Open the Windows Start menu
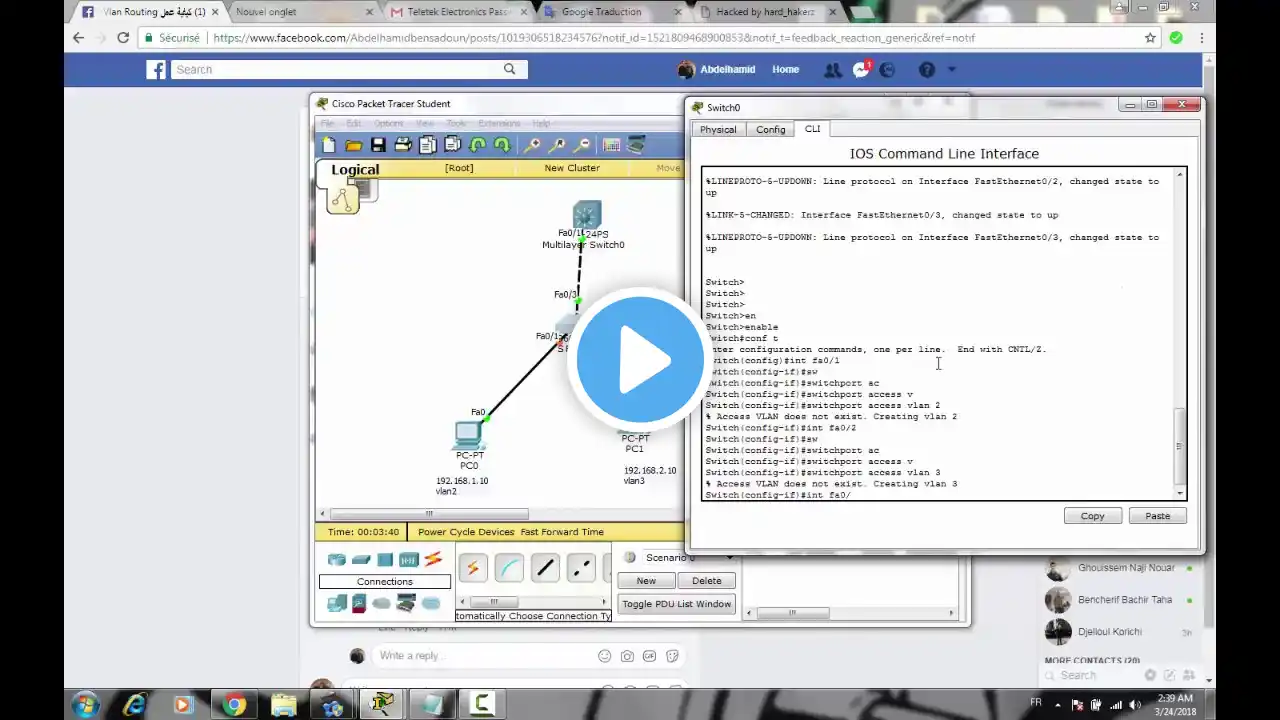This screenshot has width=1280, height=720. point(85,704)
